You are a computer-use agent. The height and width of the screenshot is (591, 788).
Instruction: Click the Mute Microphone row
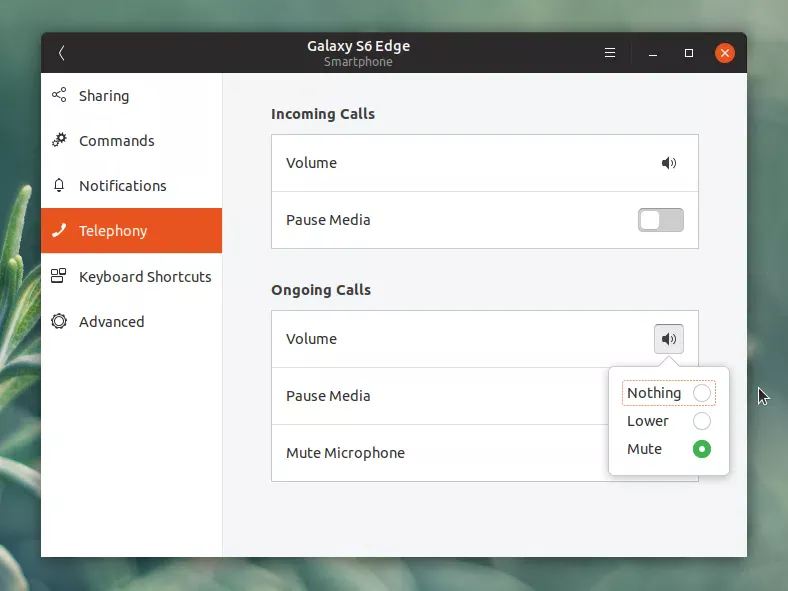coord(430,453)
